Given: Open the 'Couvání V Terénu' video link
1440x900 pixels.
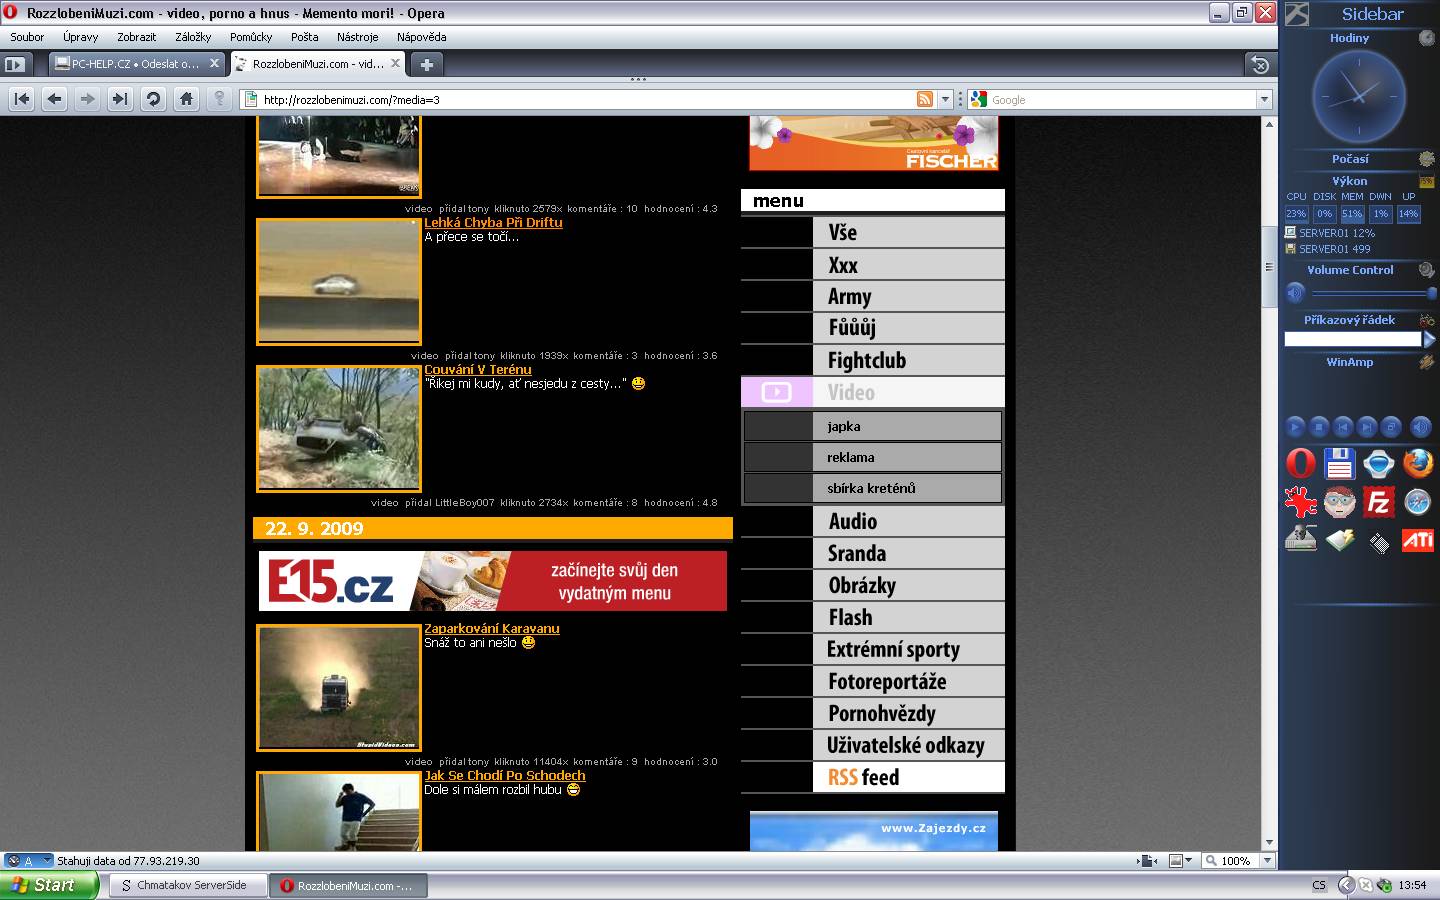Looking at the screenshot, I should [x=478, y=370].
